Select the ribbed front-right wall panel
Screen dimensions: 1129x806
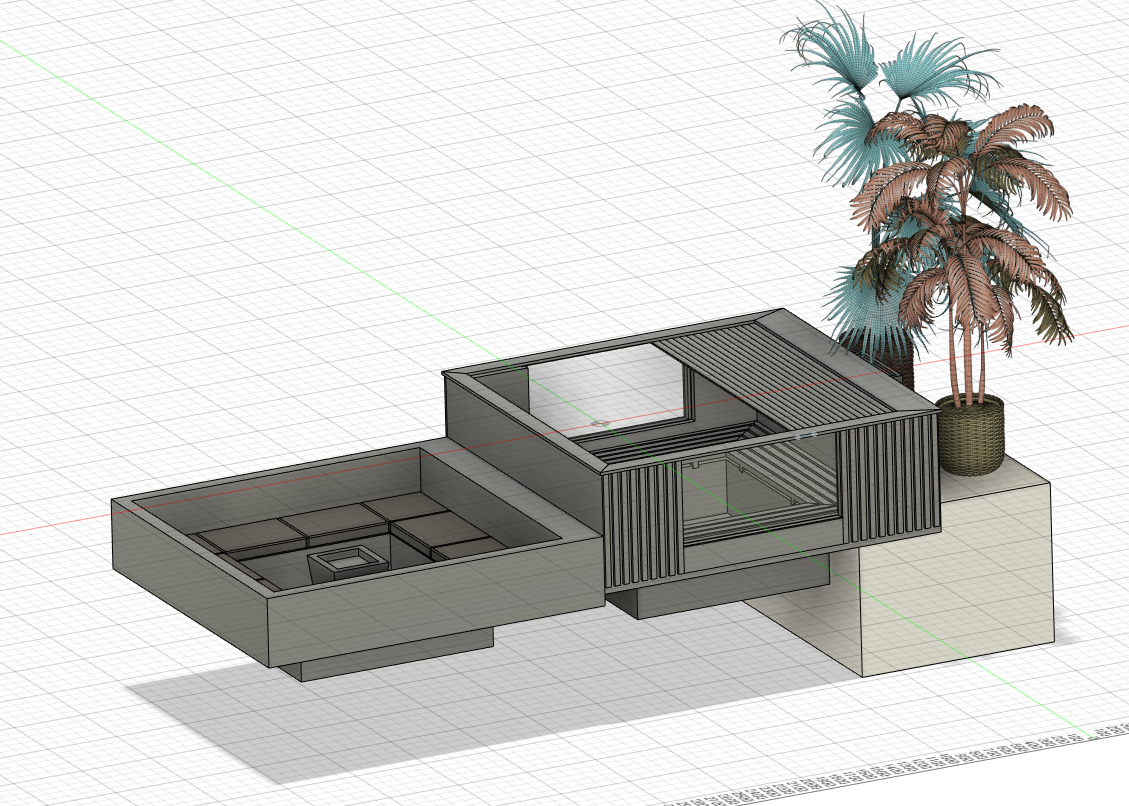point(889,479)
